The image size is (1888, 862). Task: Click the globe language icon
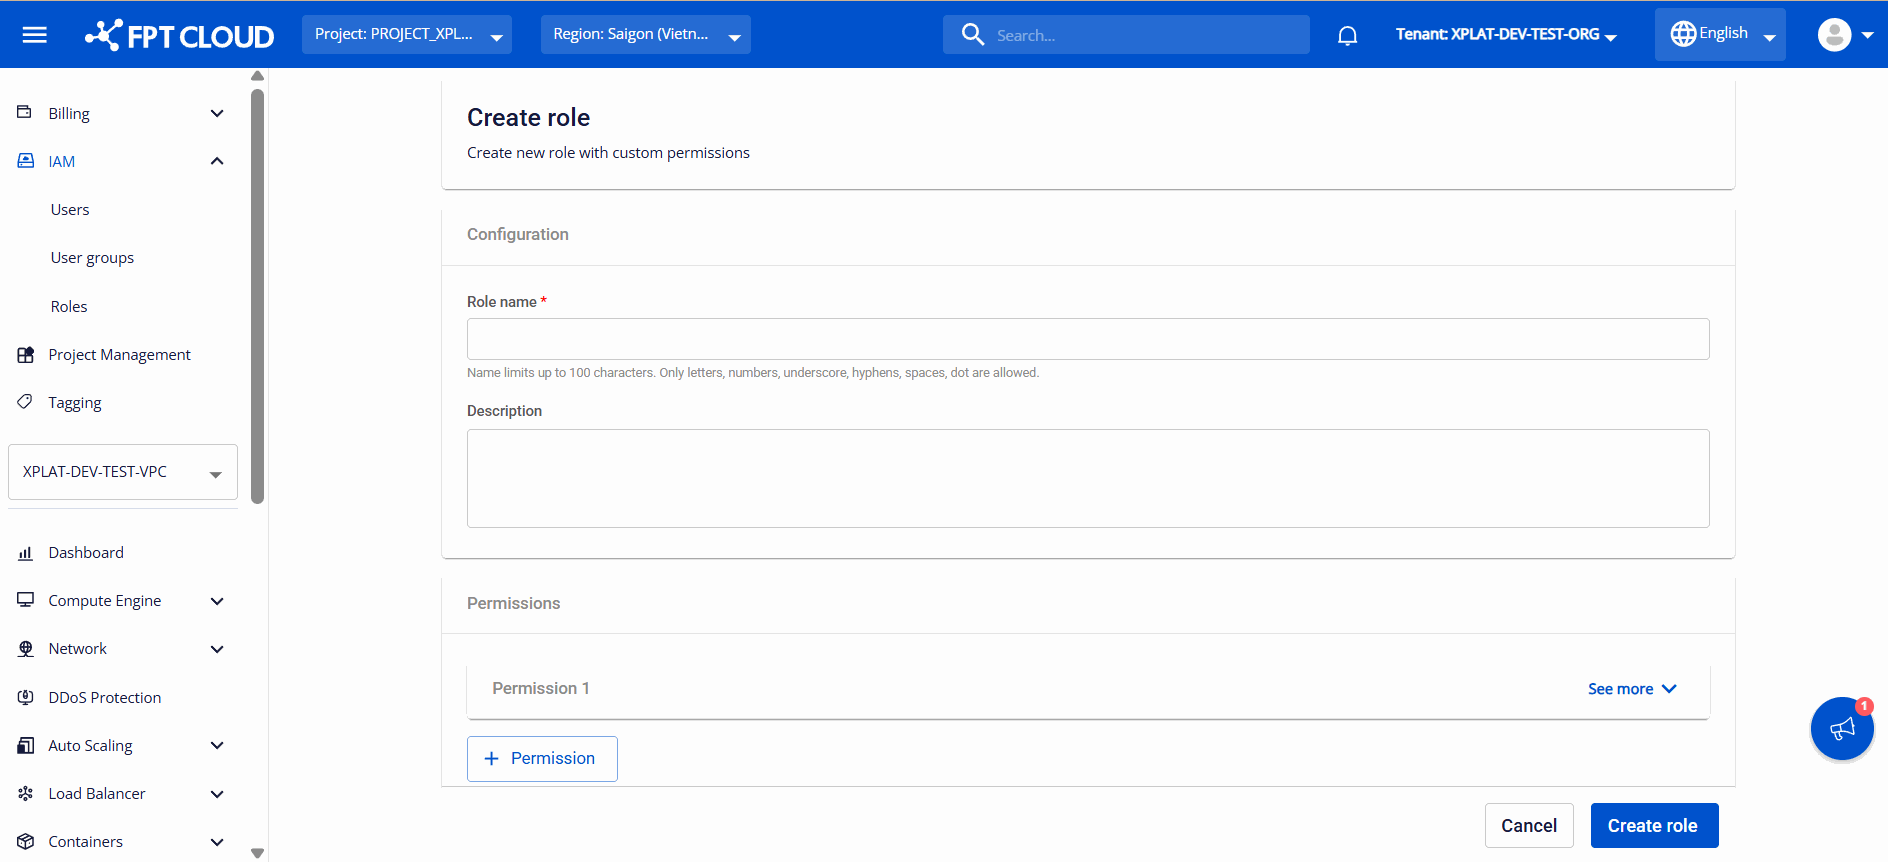point(1683,34)
